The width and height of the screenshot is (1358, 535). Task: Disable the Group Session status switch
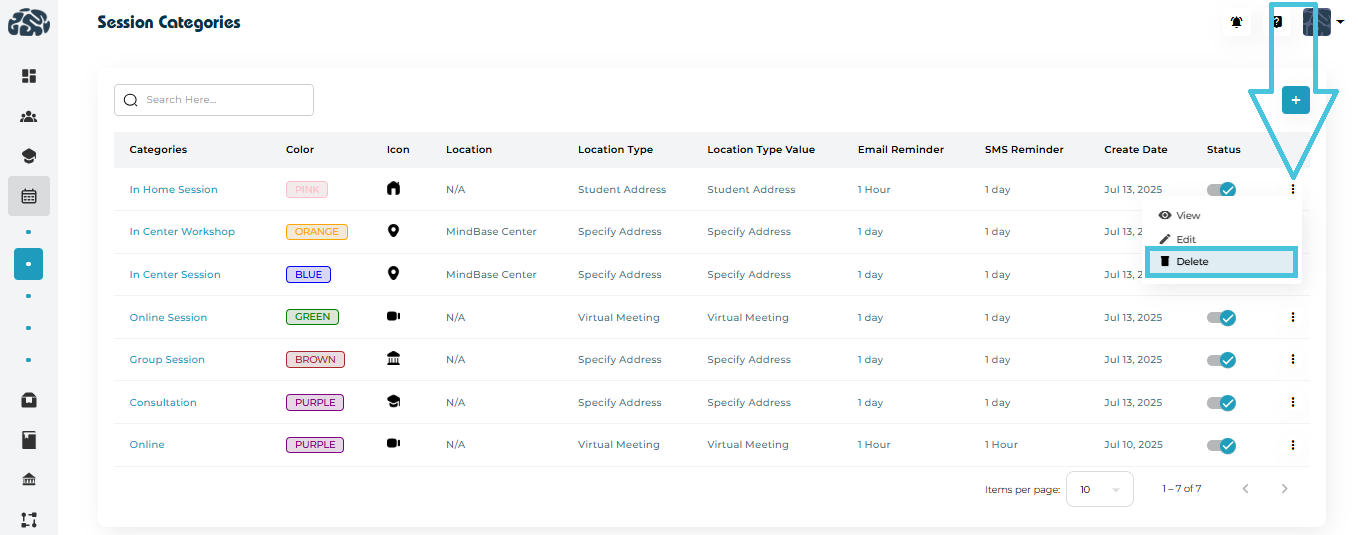pos(1221,360)
